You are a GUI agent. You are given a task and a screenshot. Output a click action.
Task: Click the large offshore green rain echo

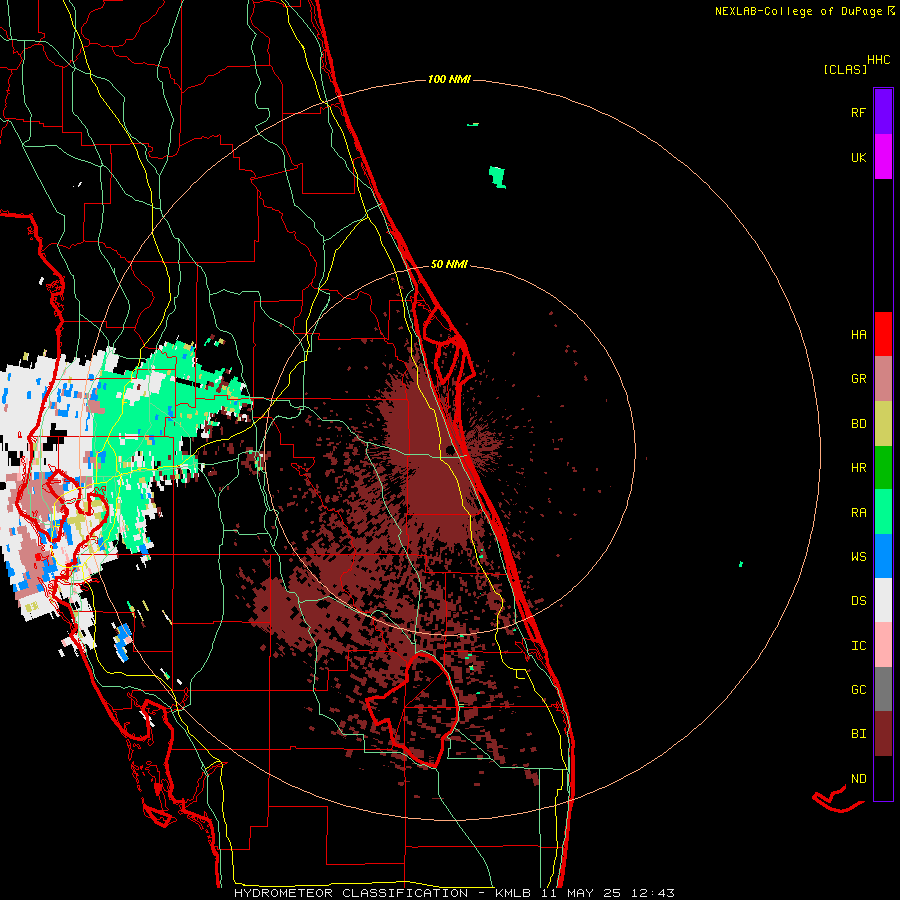[x=497, y=177]
